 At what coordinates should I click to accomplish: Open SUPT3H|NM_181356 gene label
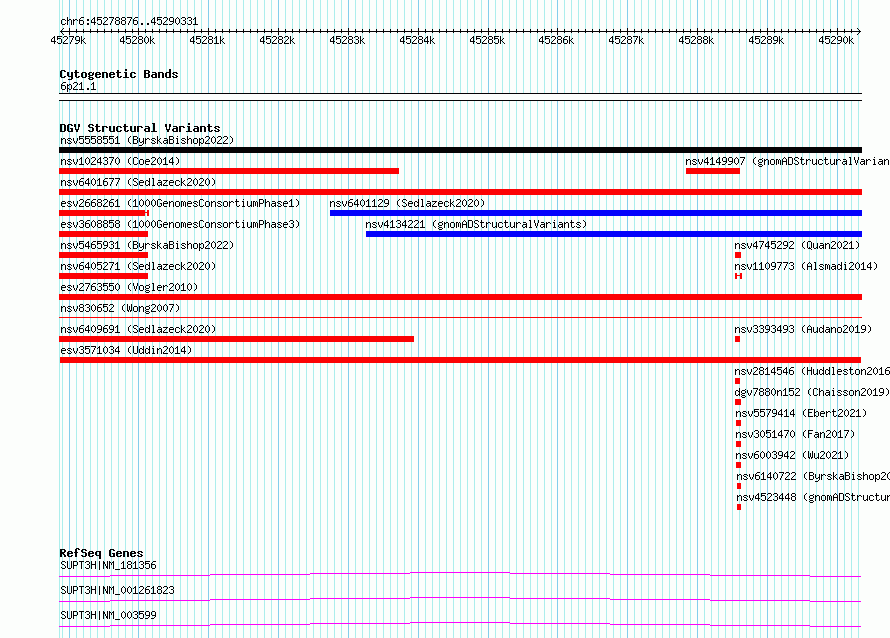pyautogui.click(x=108, y=565)
